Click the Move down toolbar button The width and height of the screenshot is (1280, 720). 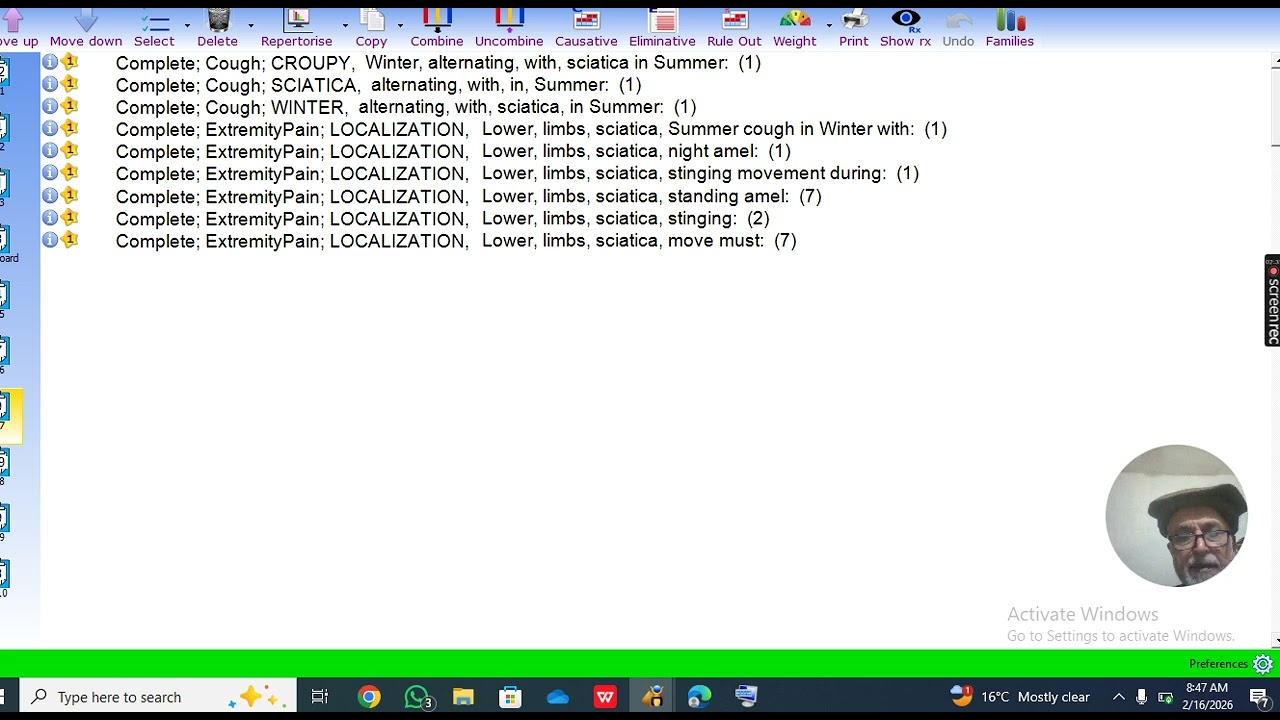(x=86, y=28)
